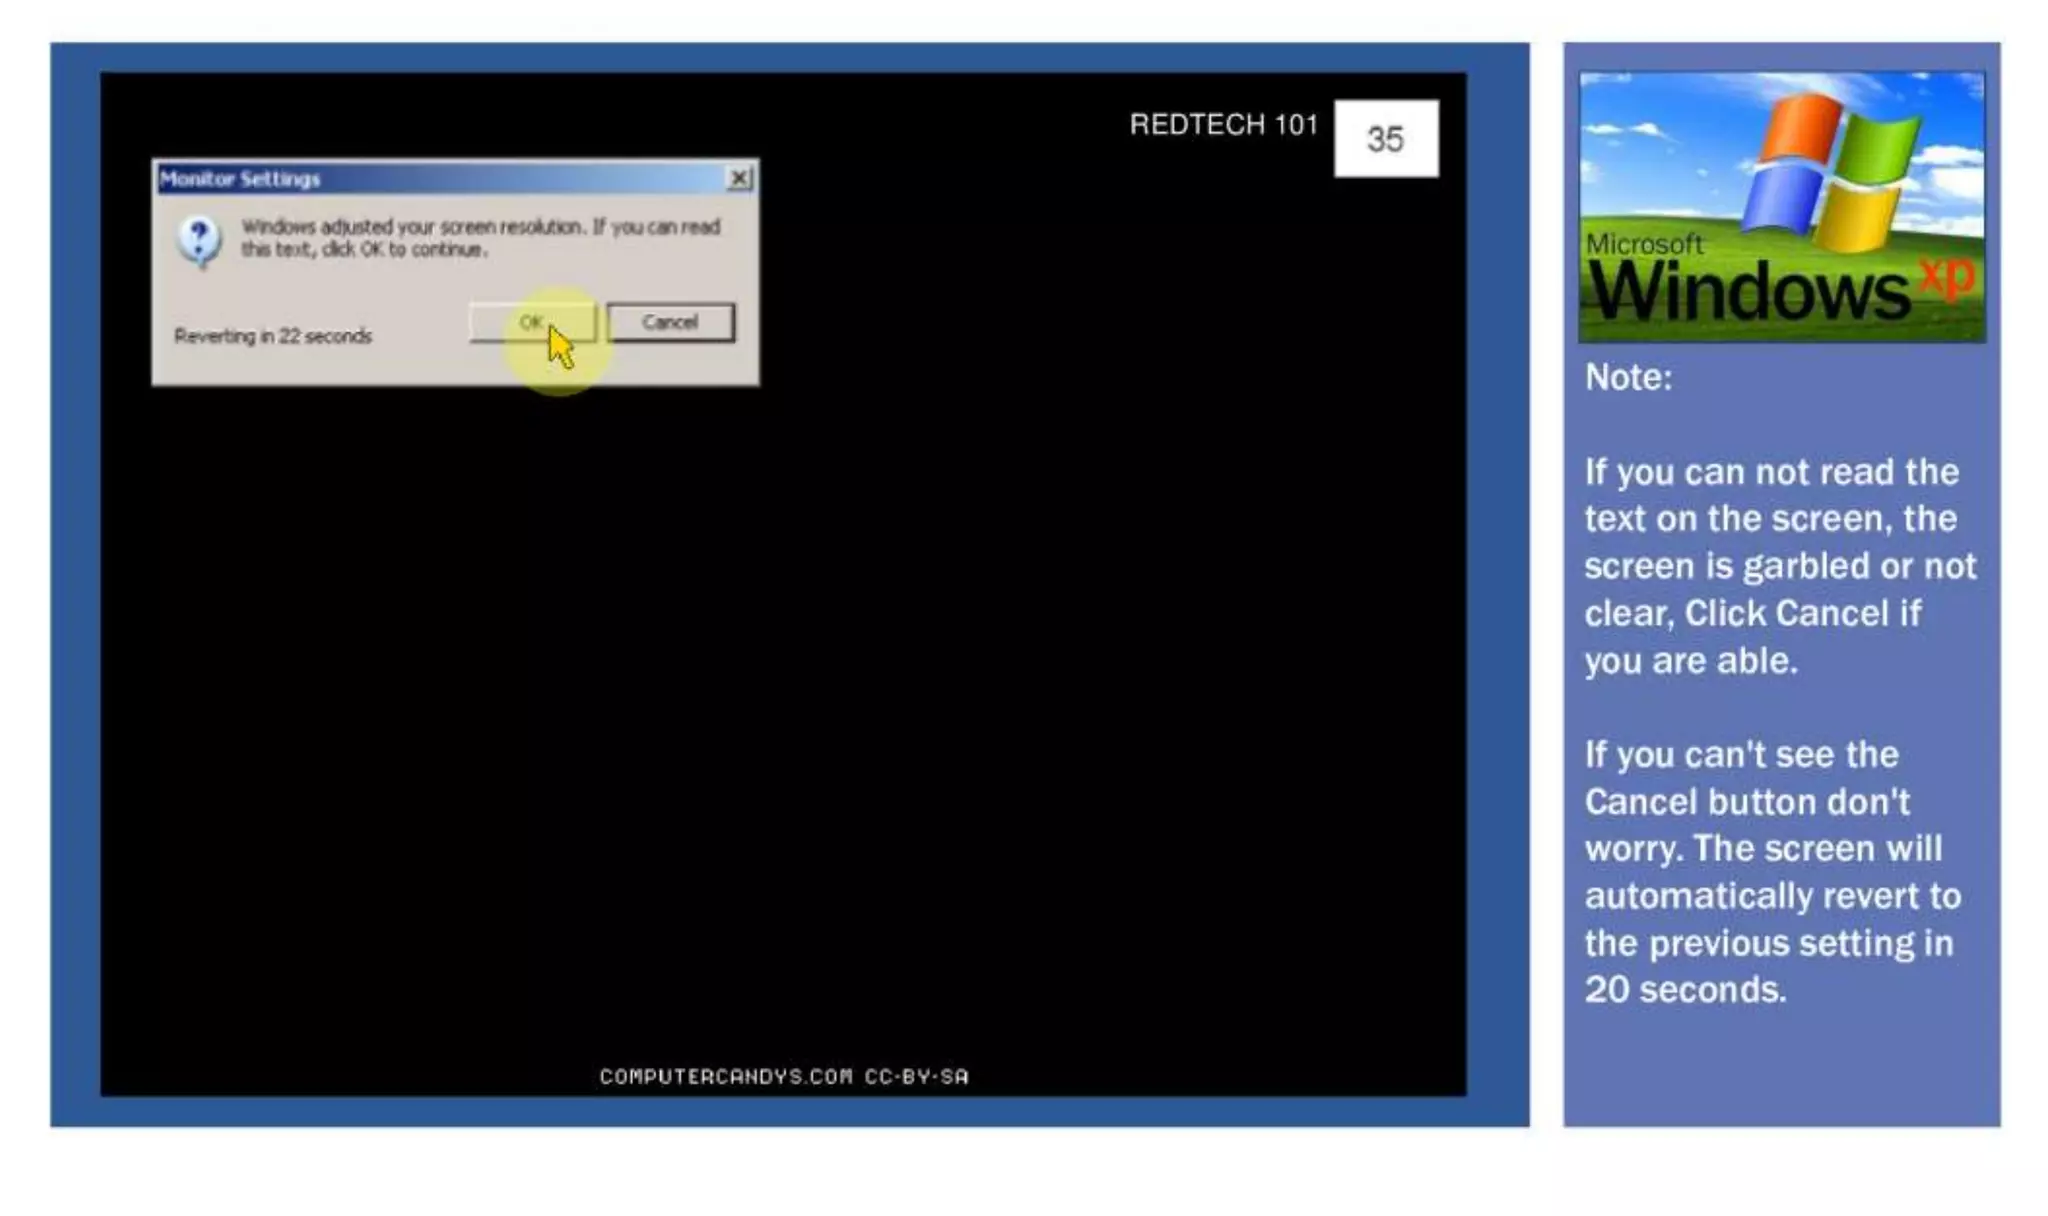Close the Monitor Settings dialog
This screenshot has width=2048, height=1216.
click(739, 178)
